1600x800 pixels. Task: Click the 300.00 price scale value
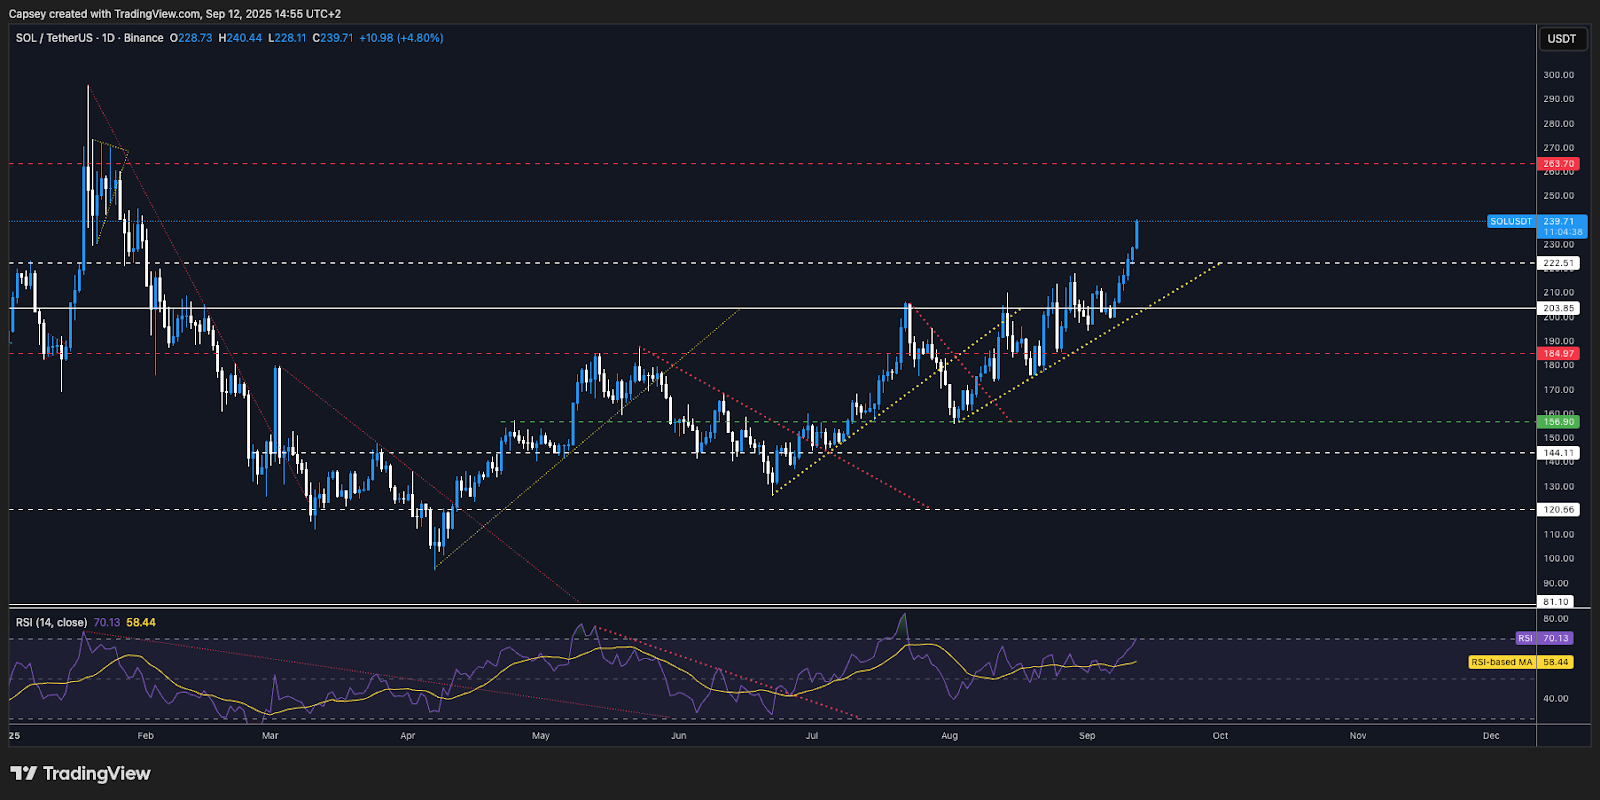click(x=1558, y=75)
